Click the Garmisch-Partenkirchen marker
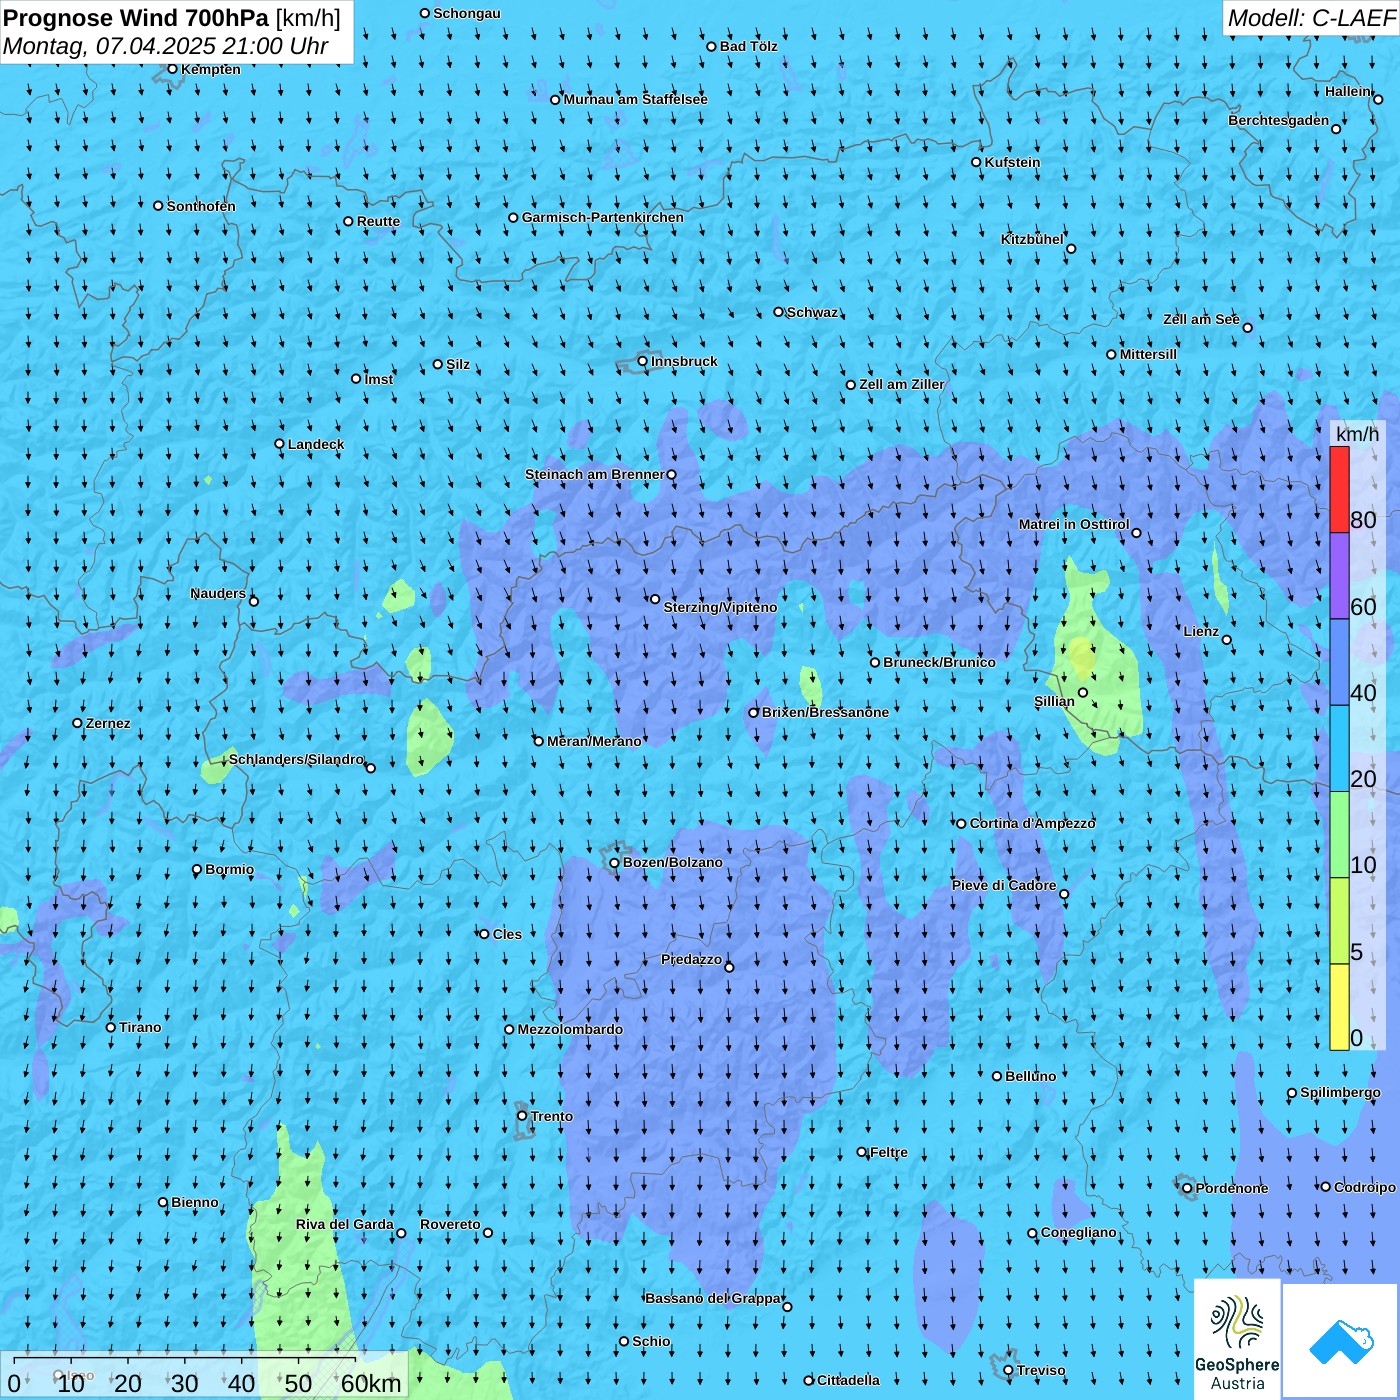This screenshot has height=1400, width=1400. [514, 218]
